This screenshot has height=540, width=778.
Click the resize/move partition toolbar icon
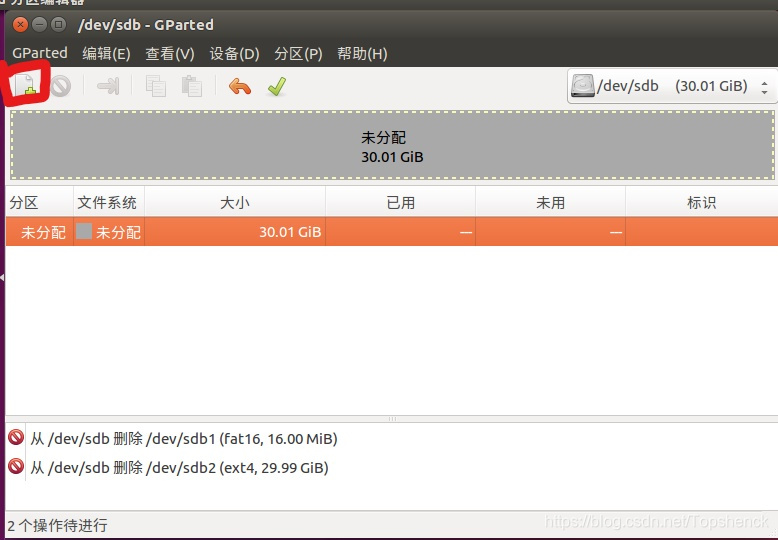tap(108, 86)
